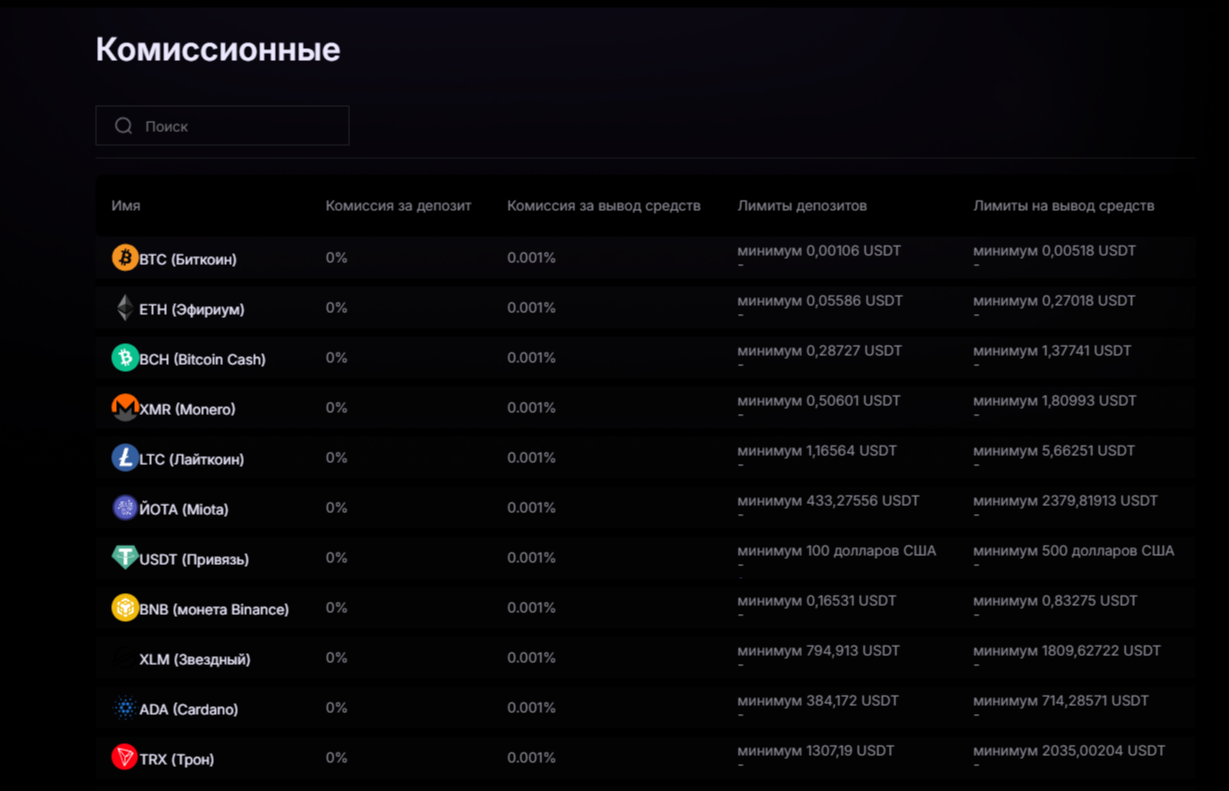Click the BNB Binance coin icon
This screenshot has width=1229, height=791.
(x=125, y=608)
